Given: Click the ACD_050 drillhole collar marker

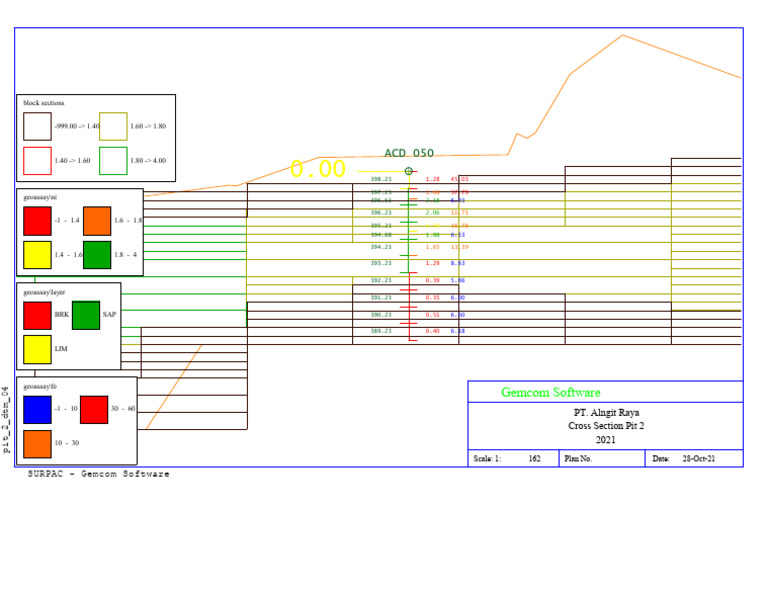Looking at the screenshot, I should [x=408, y=171].
